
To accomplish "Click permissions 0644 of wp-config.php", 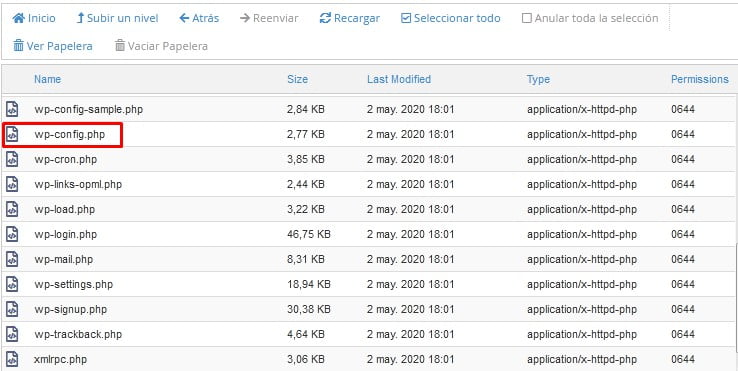I will 683,135.
